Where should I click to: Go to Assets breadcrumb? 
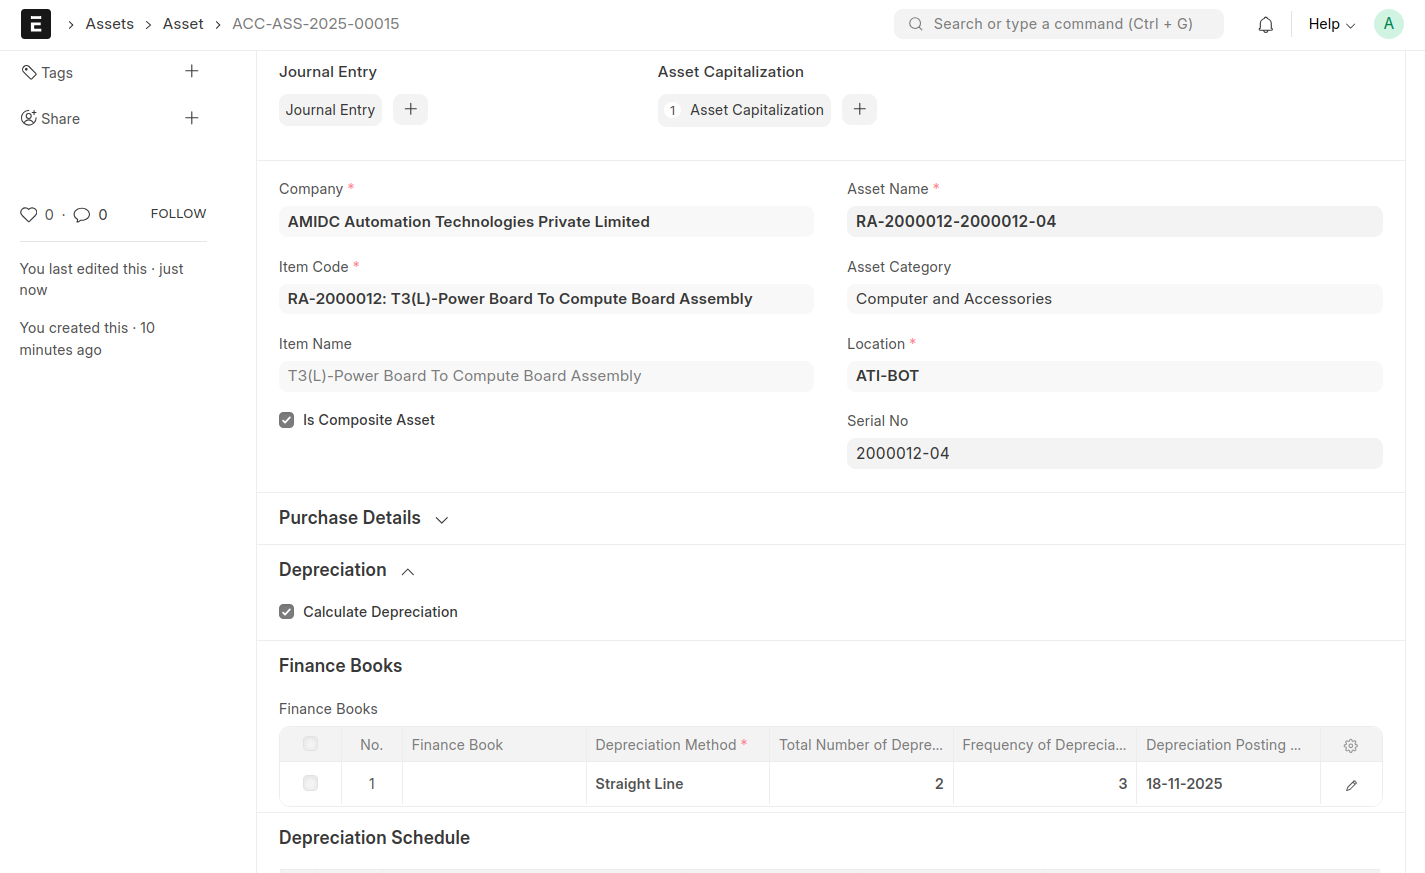(x=109, y=24)
